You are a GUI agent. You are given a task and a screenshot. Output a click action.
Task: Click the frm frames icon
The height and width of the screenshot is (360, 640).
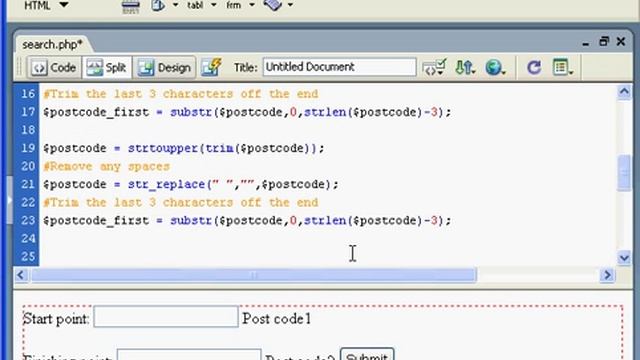coord(233,5)
